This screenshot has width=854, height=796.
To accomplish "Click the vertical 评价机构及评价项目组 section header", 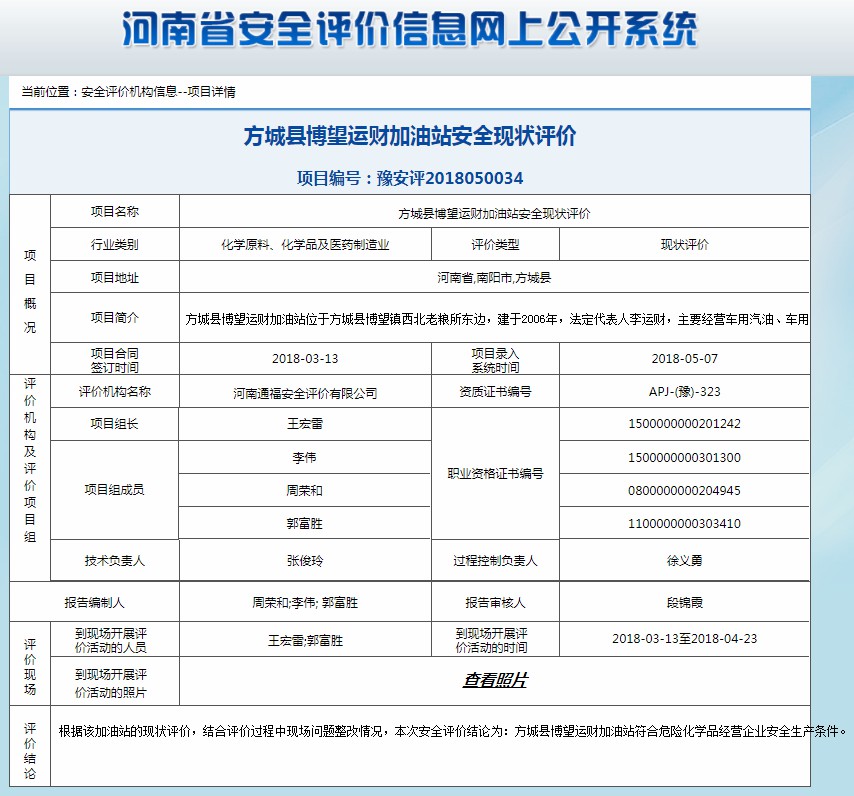I will (x=30, y=460).
